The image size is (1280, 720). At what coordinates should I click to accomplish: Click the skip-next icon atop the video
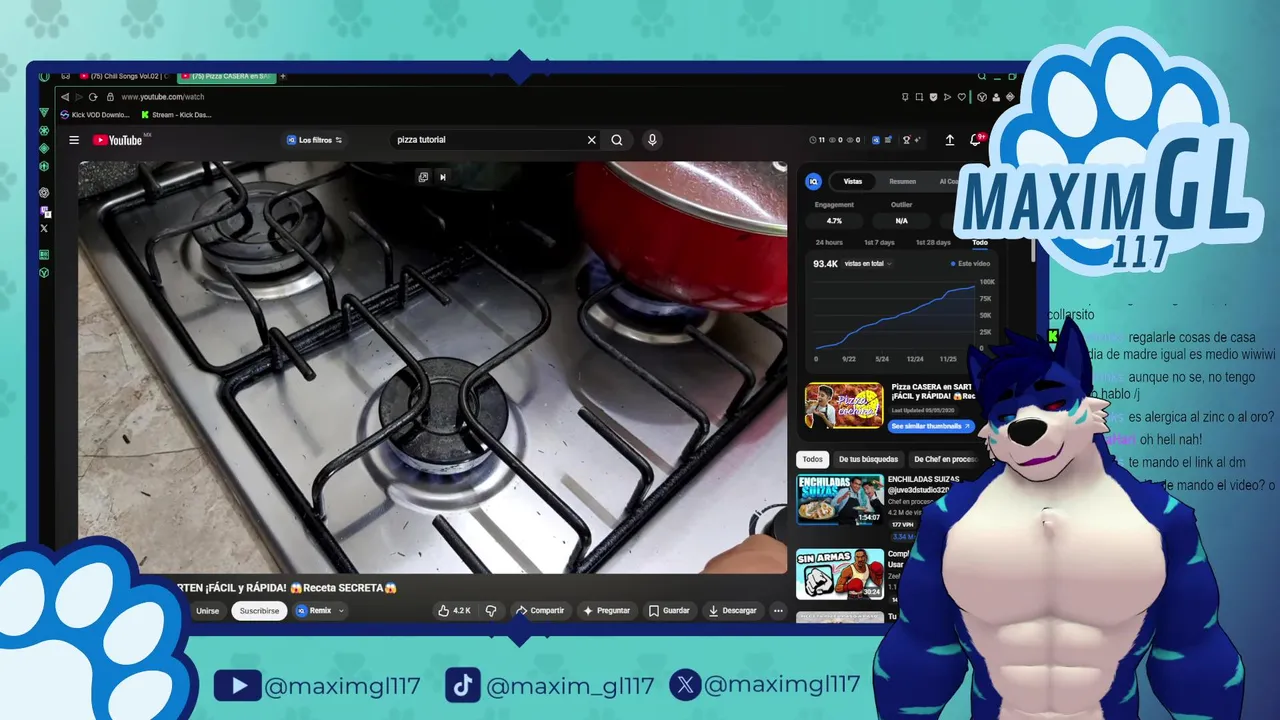(x=443, y=177)
